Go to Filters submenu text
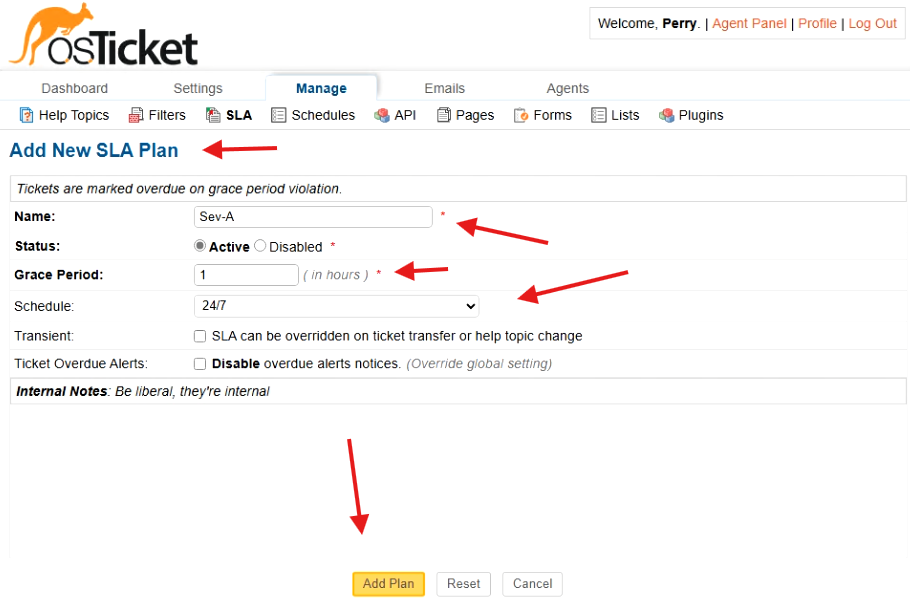 167,115
